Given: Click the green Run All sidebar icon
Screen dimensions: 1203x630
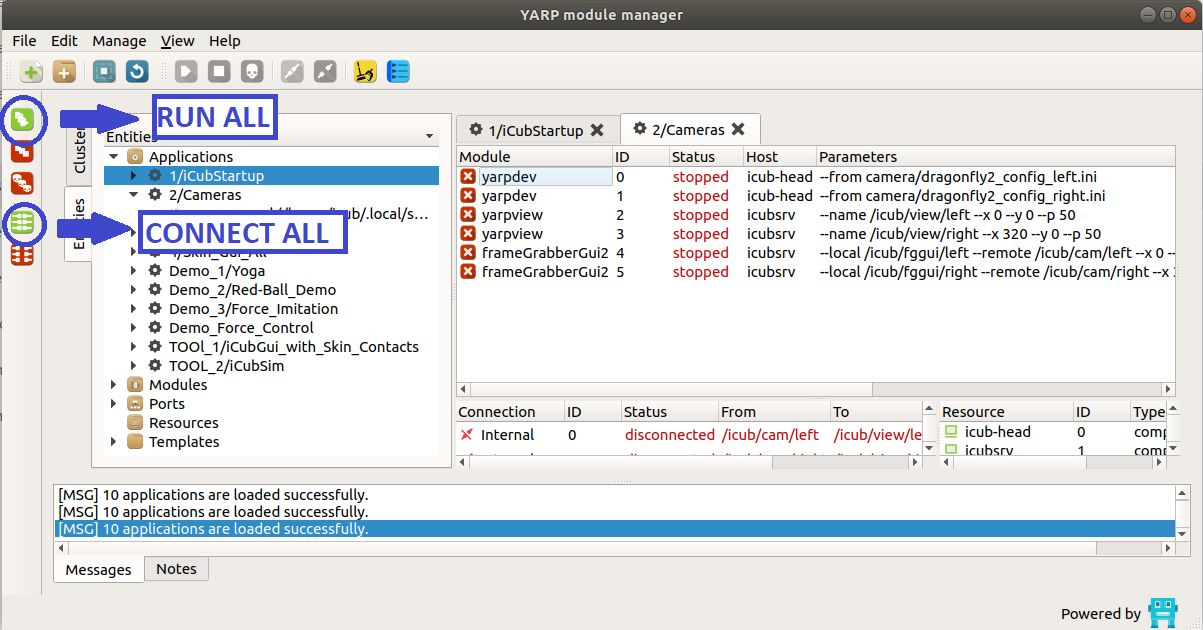Looking at the screenshot, I should tap(22, 120).
